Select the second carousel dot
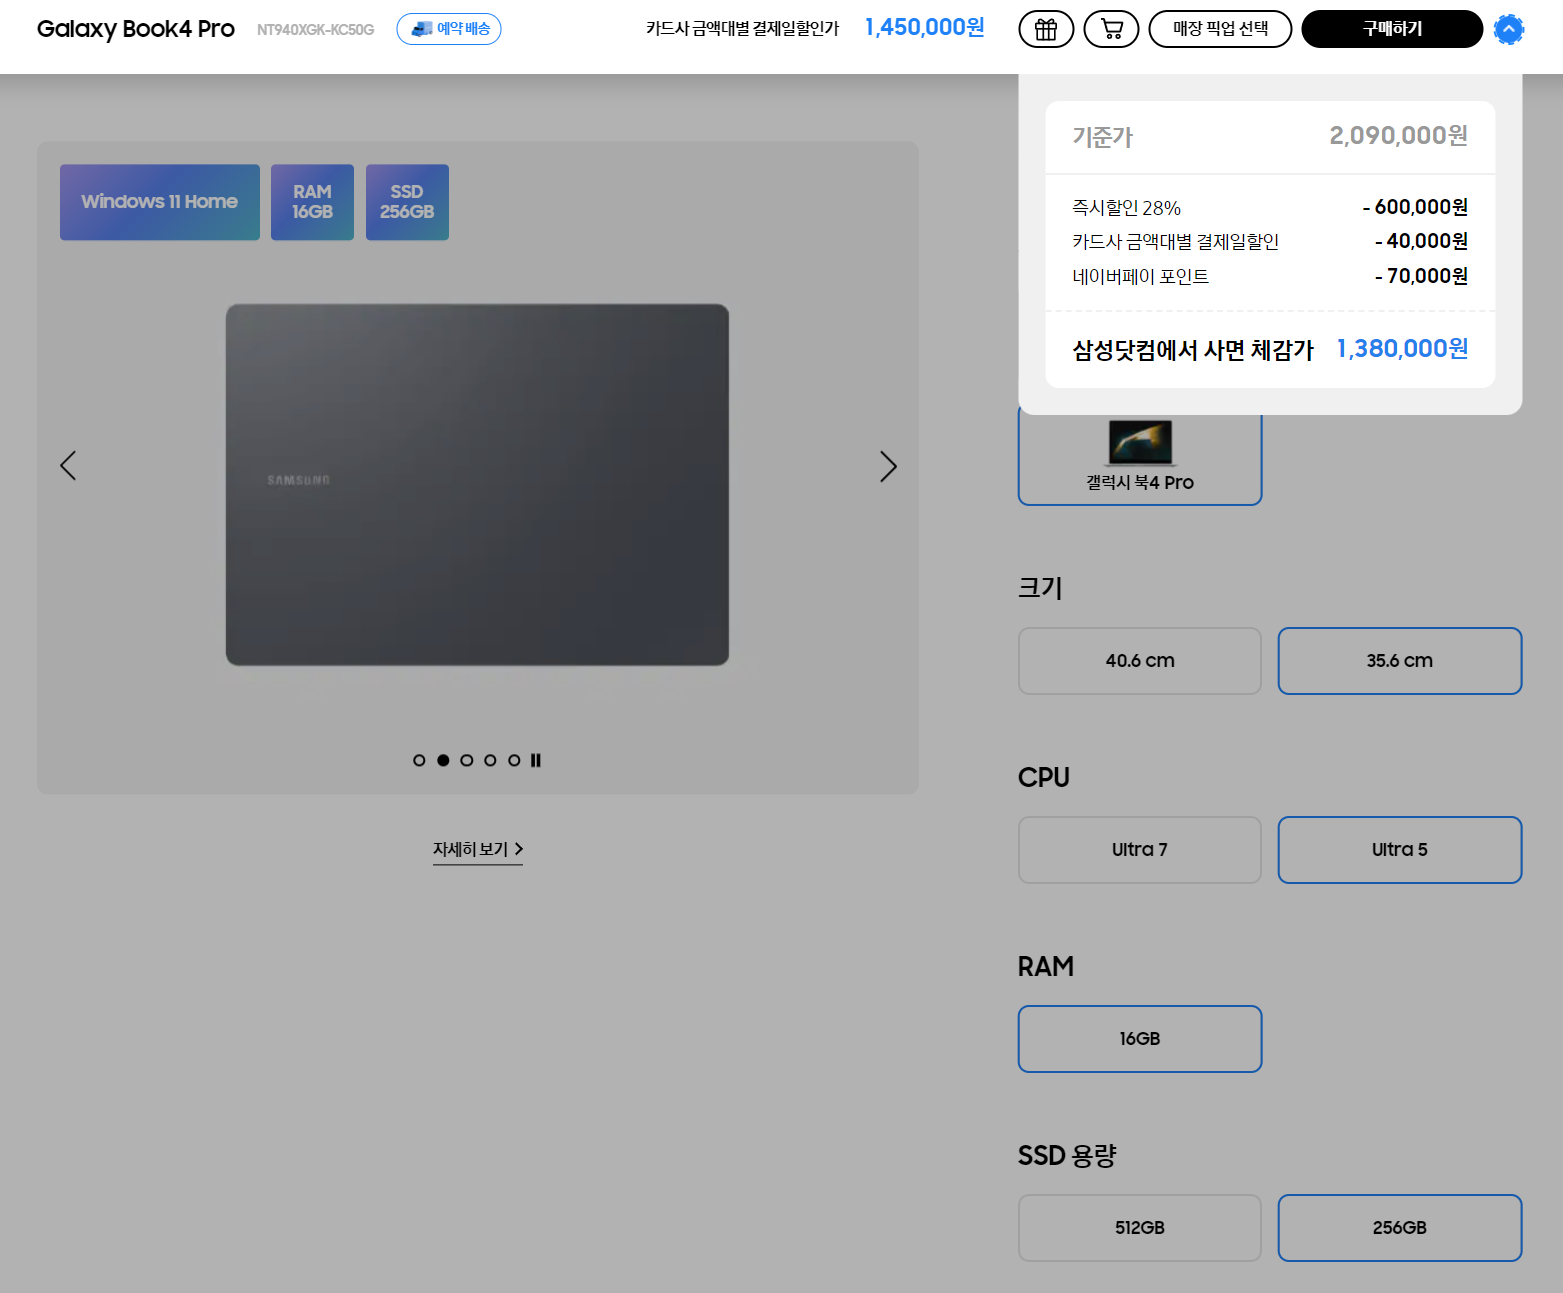 click(443, 760)
